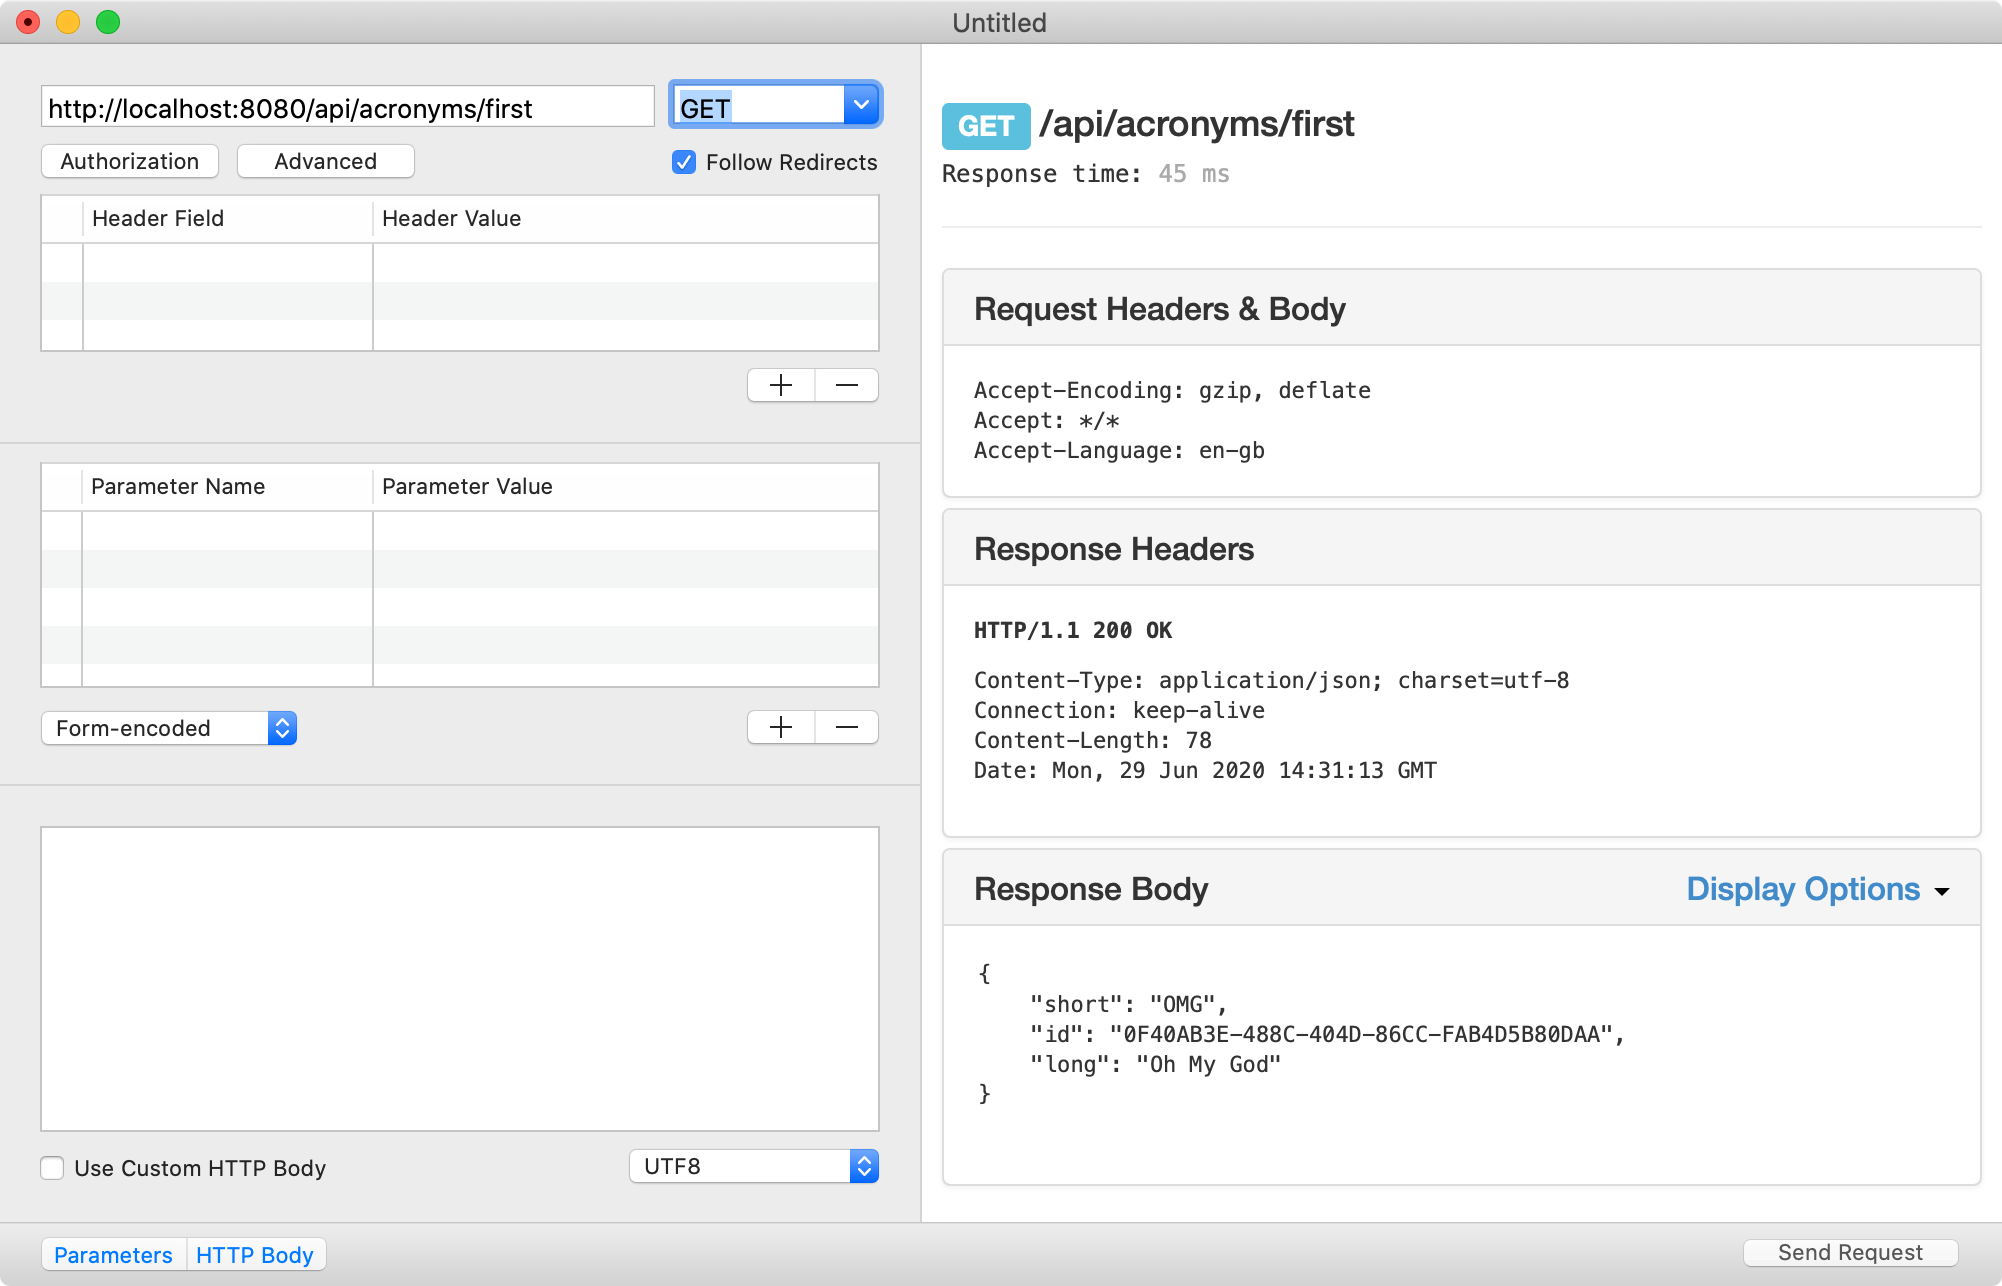Click the Date response header line
Screen dimensions: 2002x1286
1205,770
